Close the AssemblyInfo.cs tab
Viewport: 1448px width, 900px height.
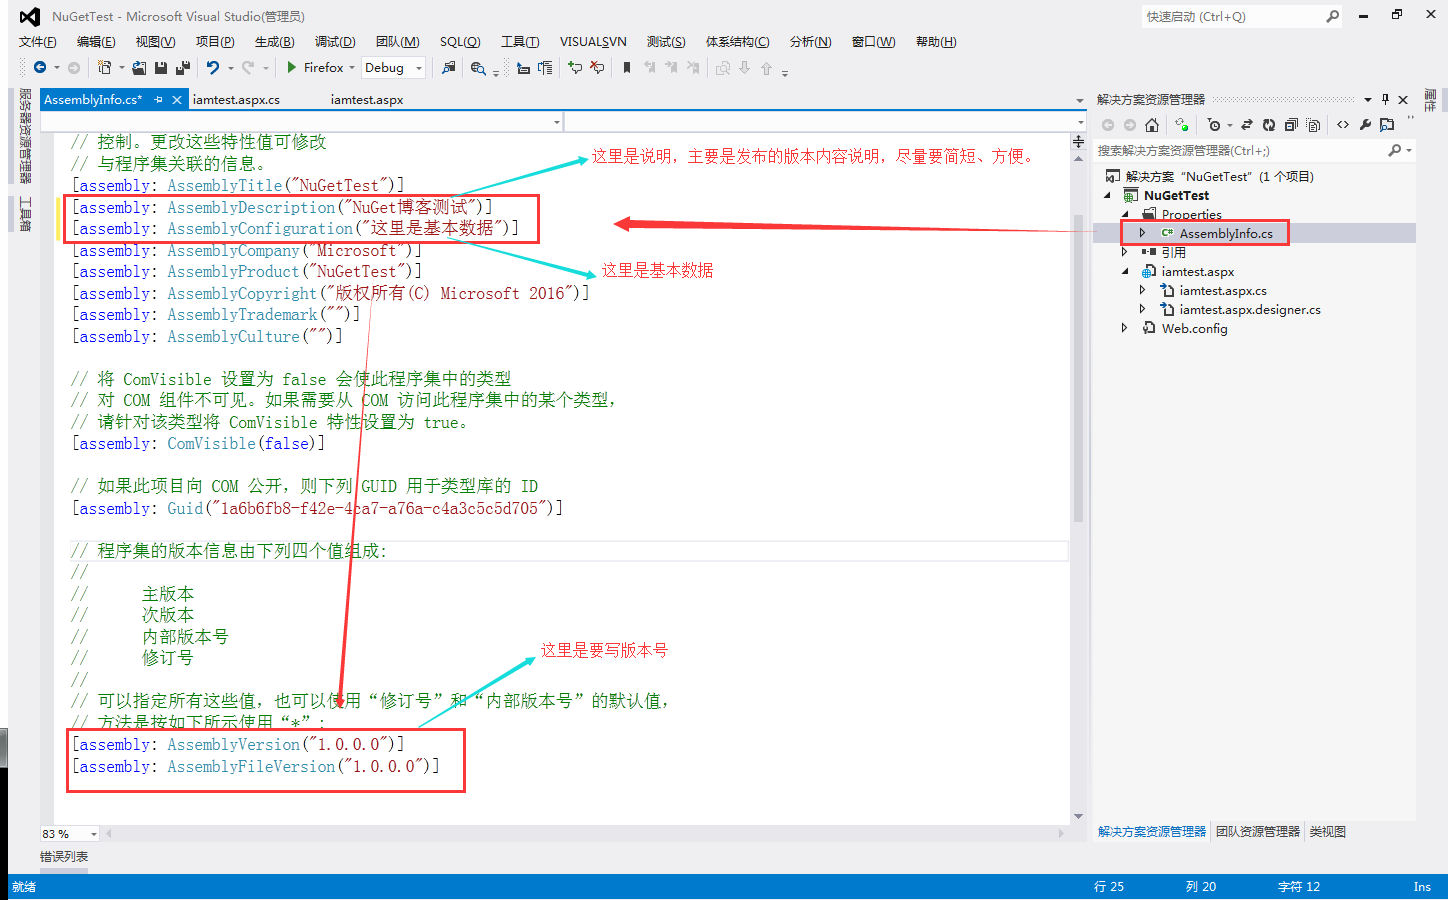click(x=177, y=100)
